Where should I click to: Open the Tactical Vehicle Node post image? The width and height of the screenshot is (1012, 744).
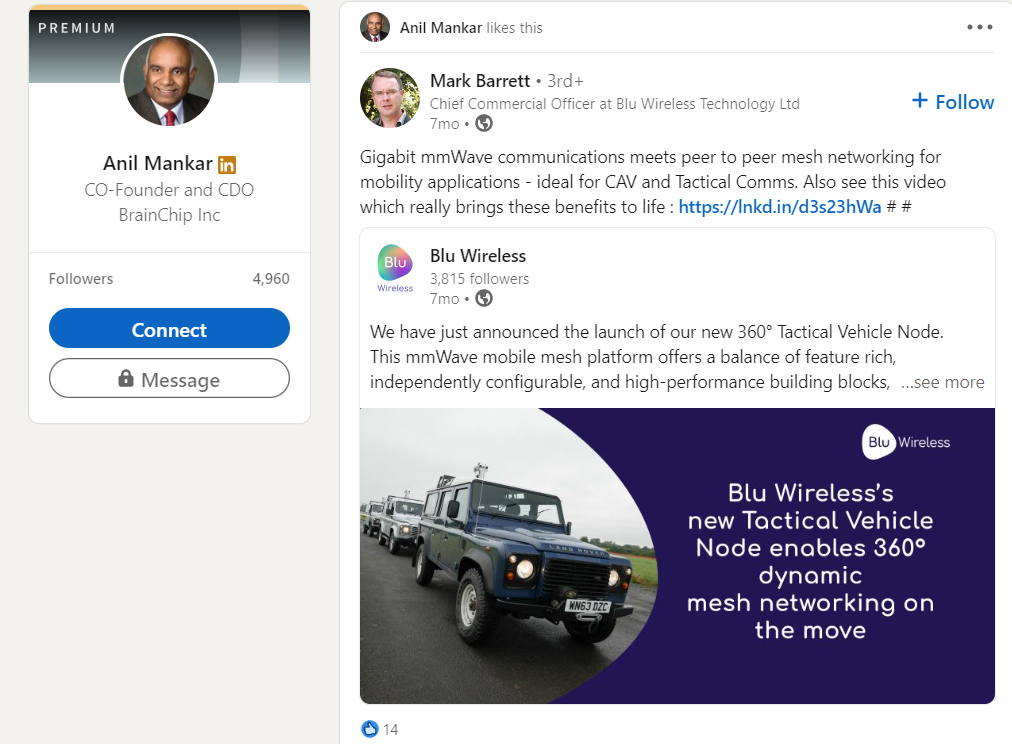tap(677, 555)
